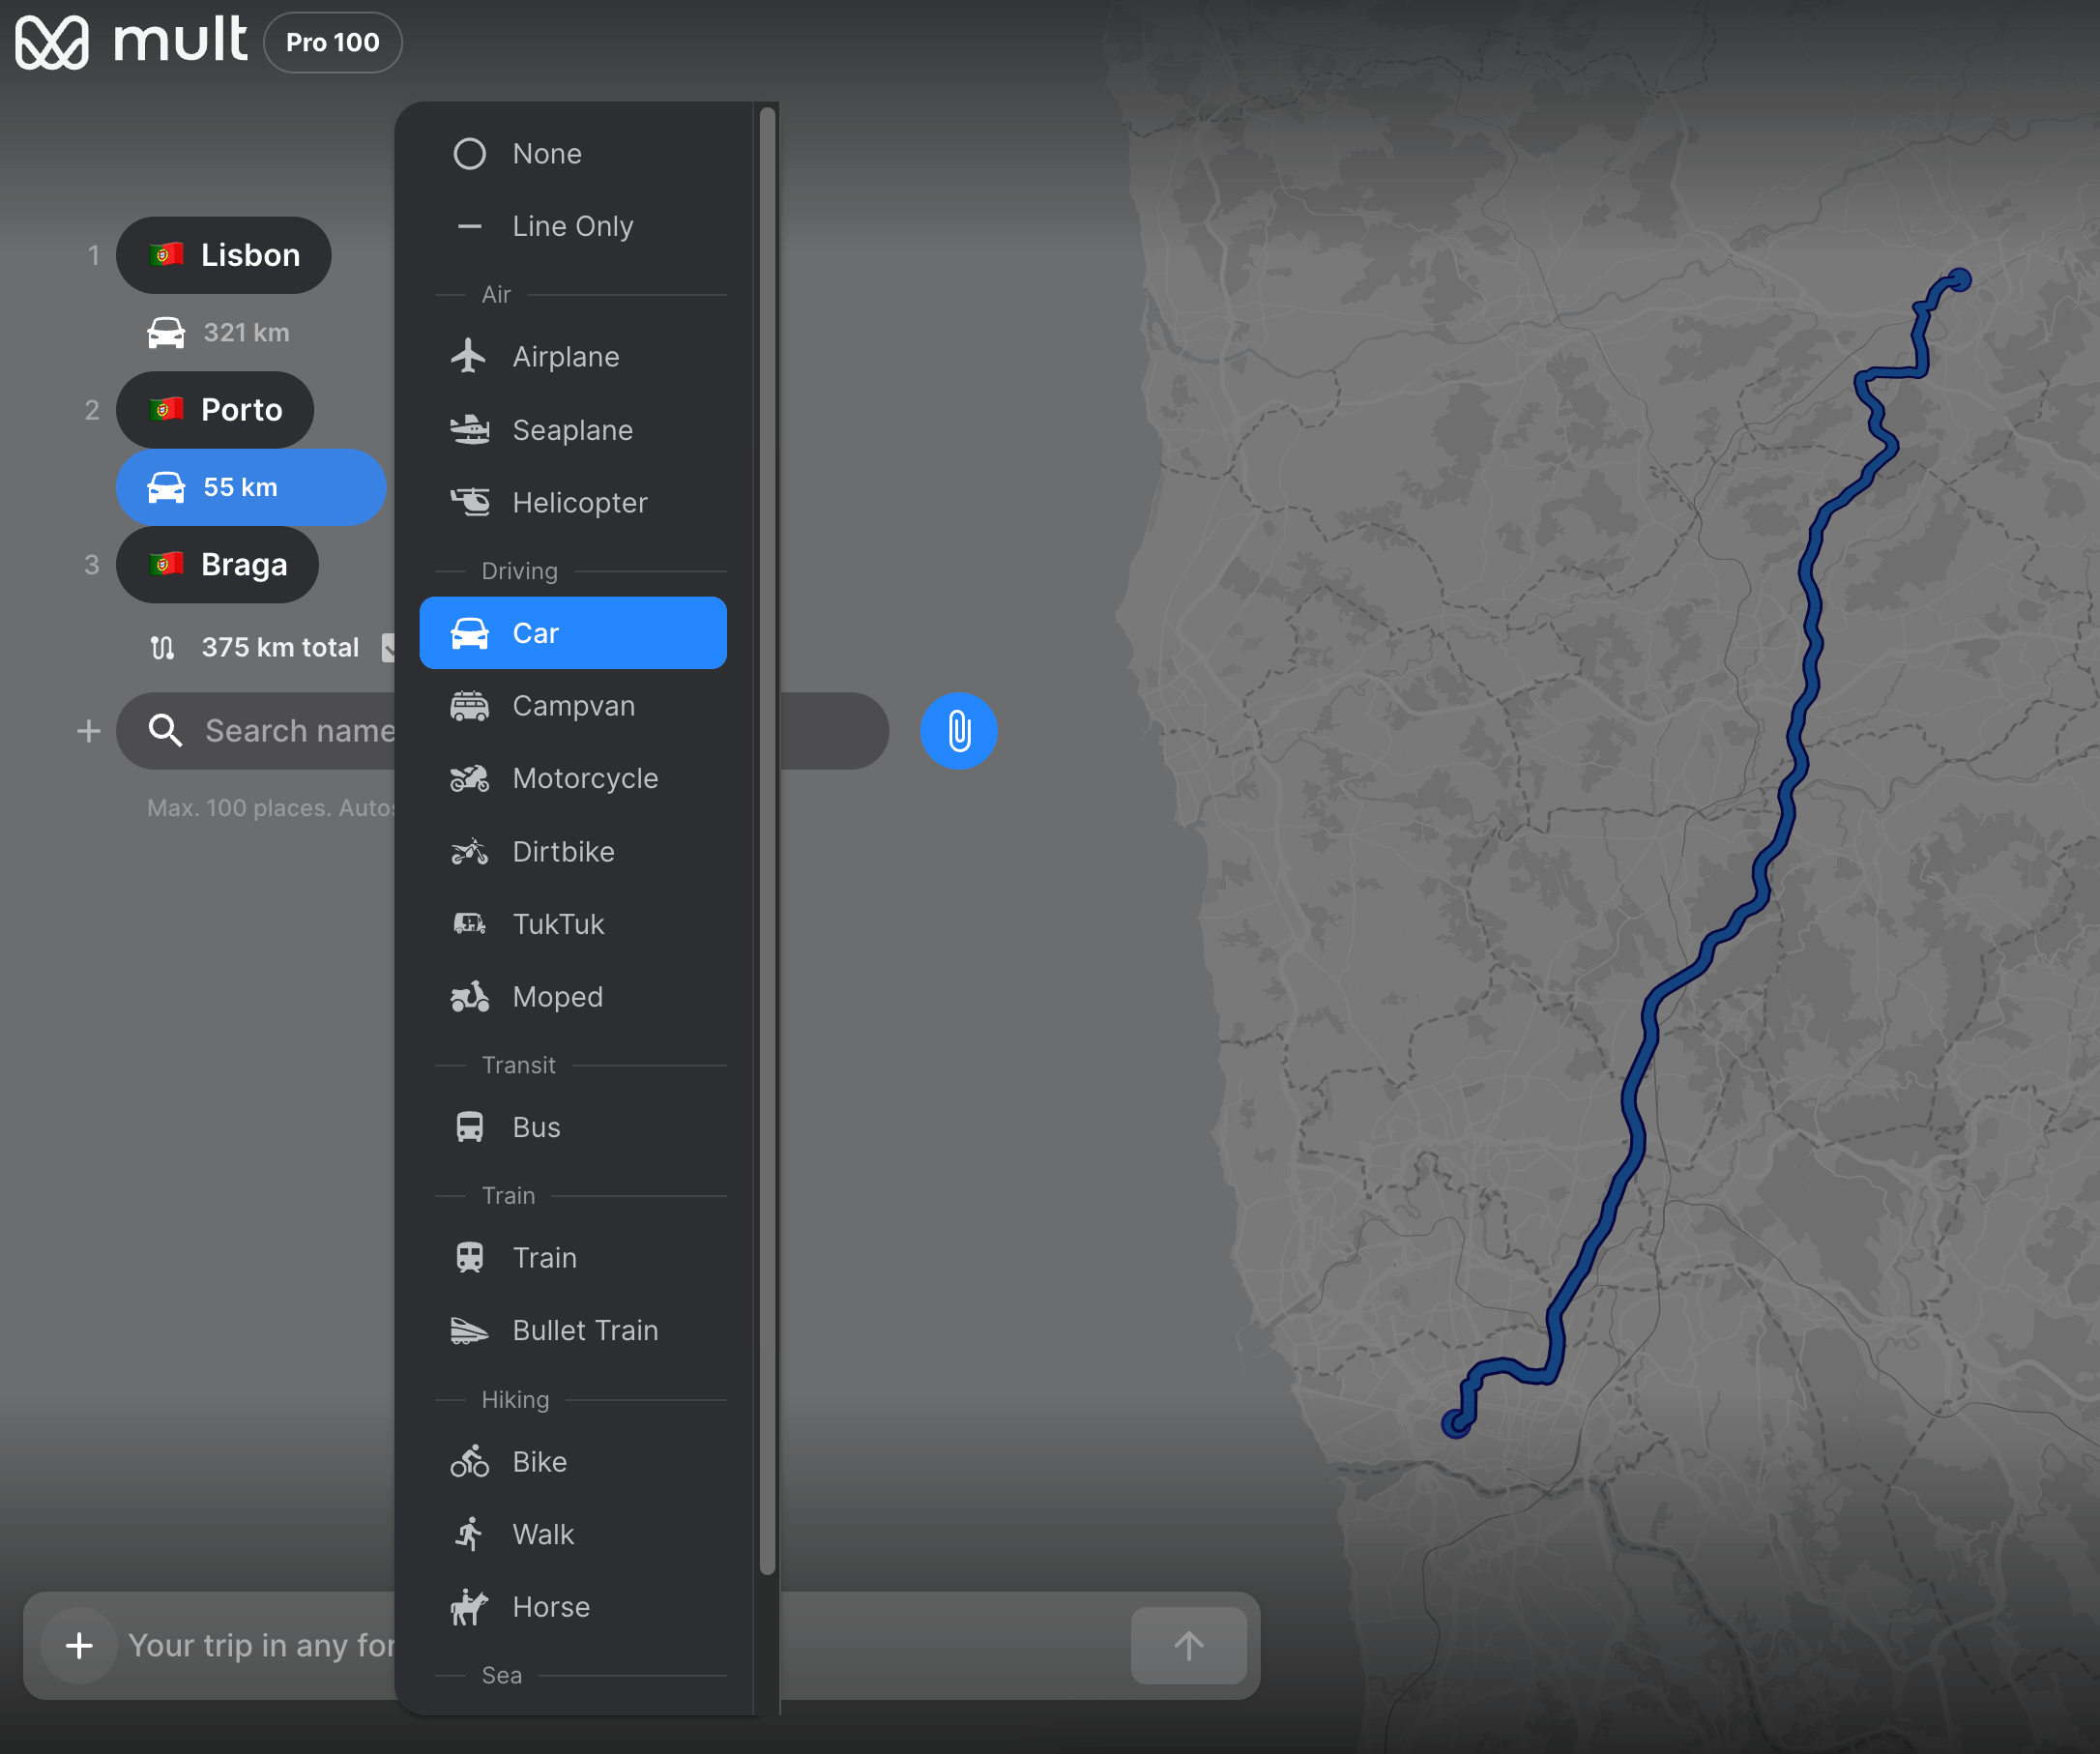This screenshot has height=1754, width=2100.
Task: Click the Braga destination chip
Action: (217, 564)
